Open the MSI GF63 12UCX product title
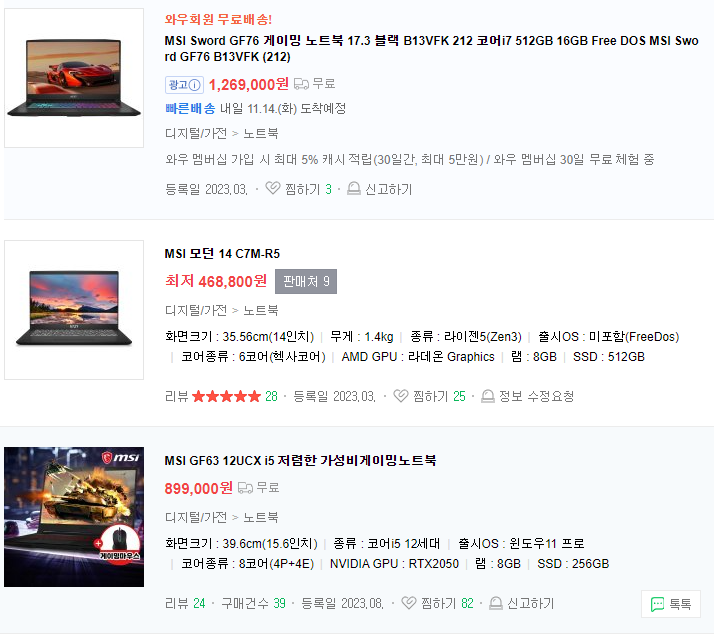The height and width of the screenshot is (634, 714). click(300, 460)
